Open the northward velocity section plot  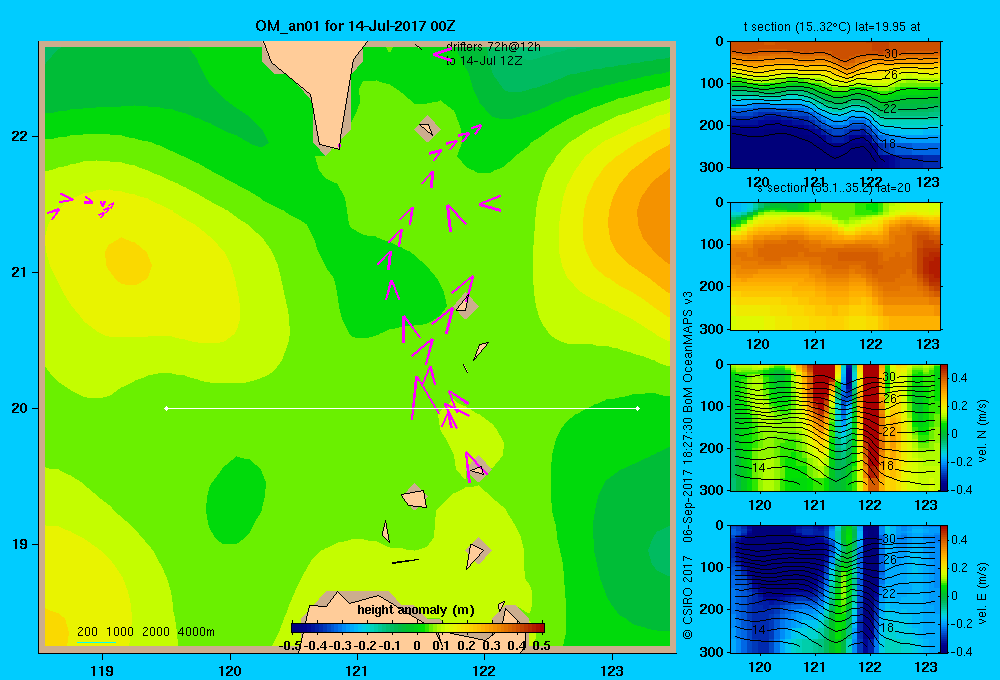(835, 427)
